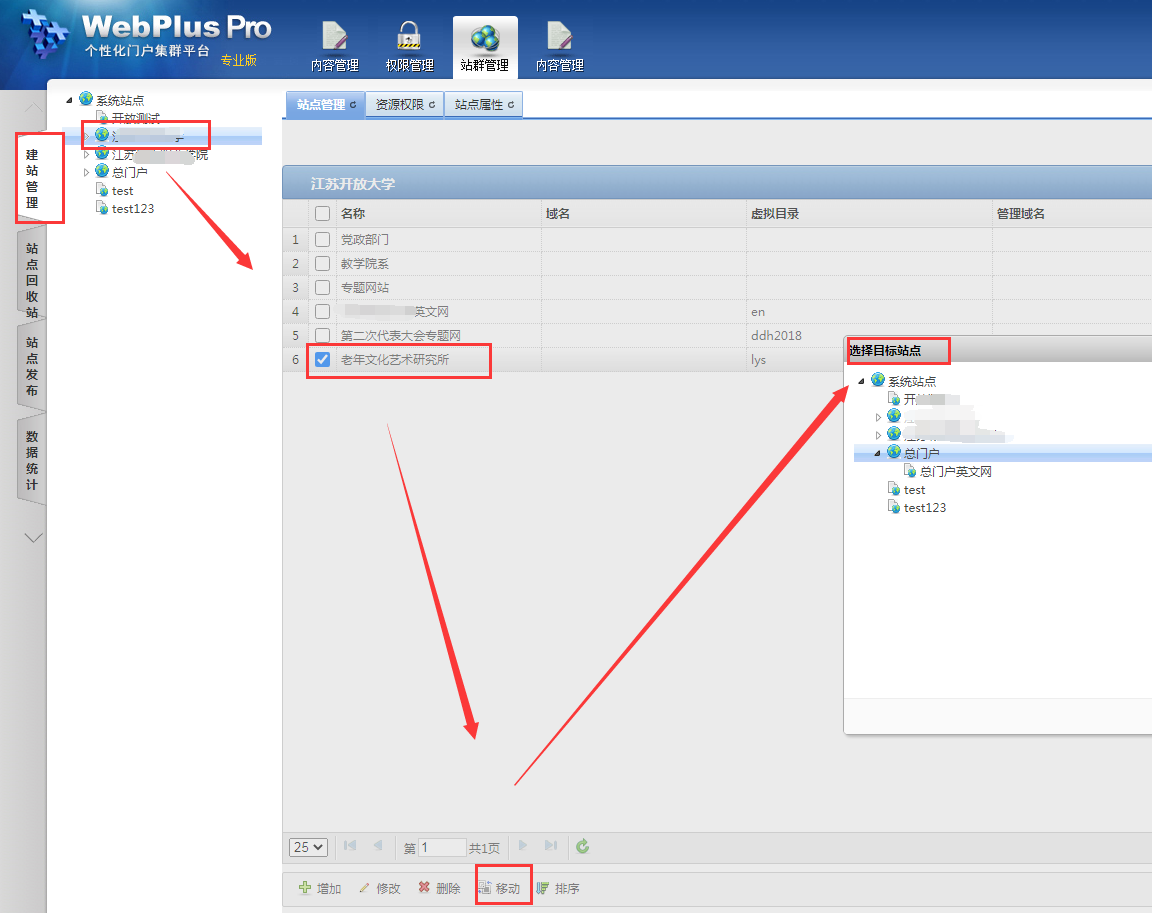Viewport: 1152px width, 913px height.
Task: Open the 权限管理 lock icon
Action: [409, 37]
